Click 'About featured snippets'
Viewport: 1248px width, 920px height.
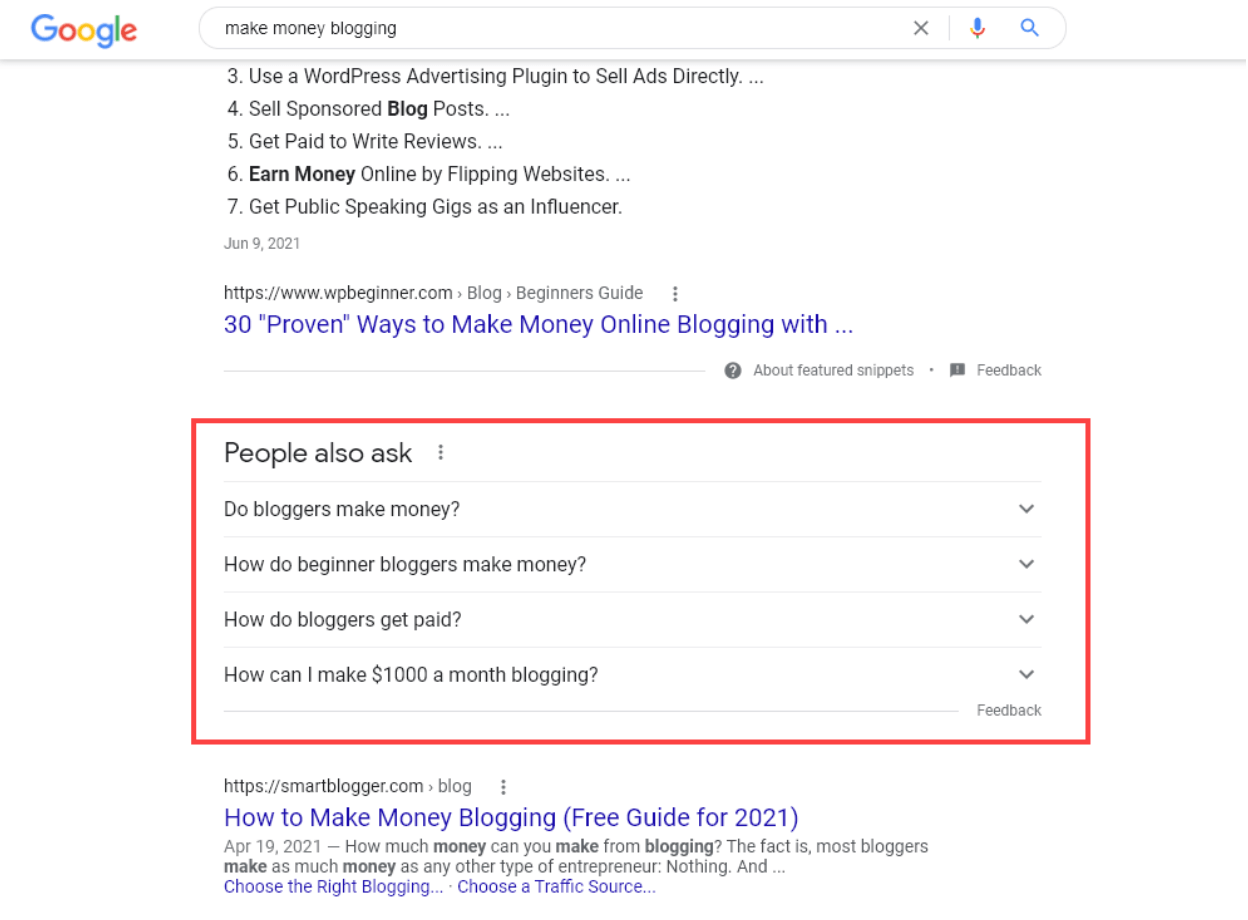coord(832,370)
